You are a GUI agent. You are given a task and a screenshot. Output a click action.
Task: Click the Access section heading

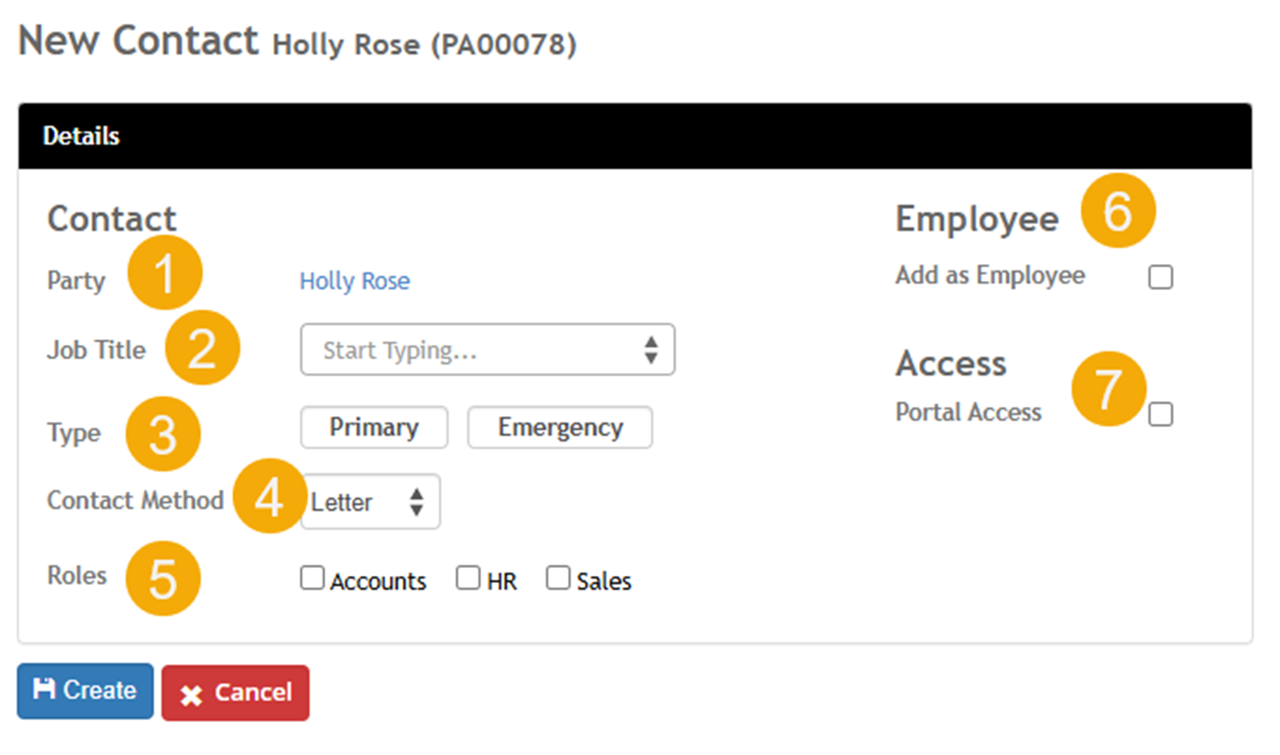(x=951, y=363)
